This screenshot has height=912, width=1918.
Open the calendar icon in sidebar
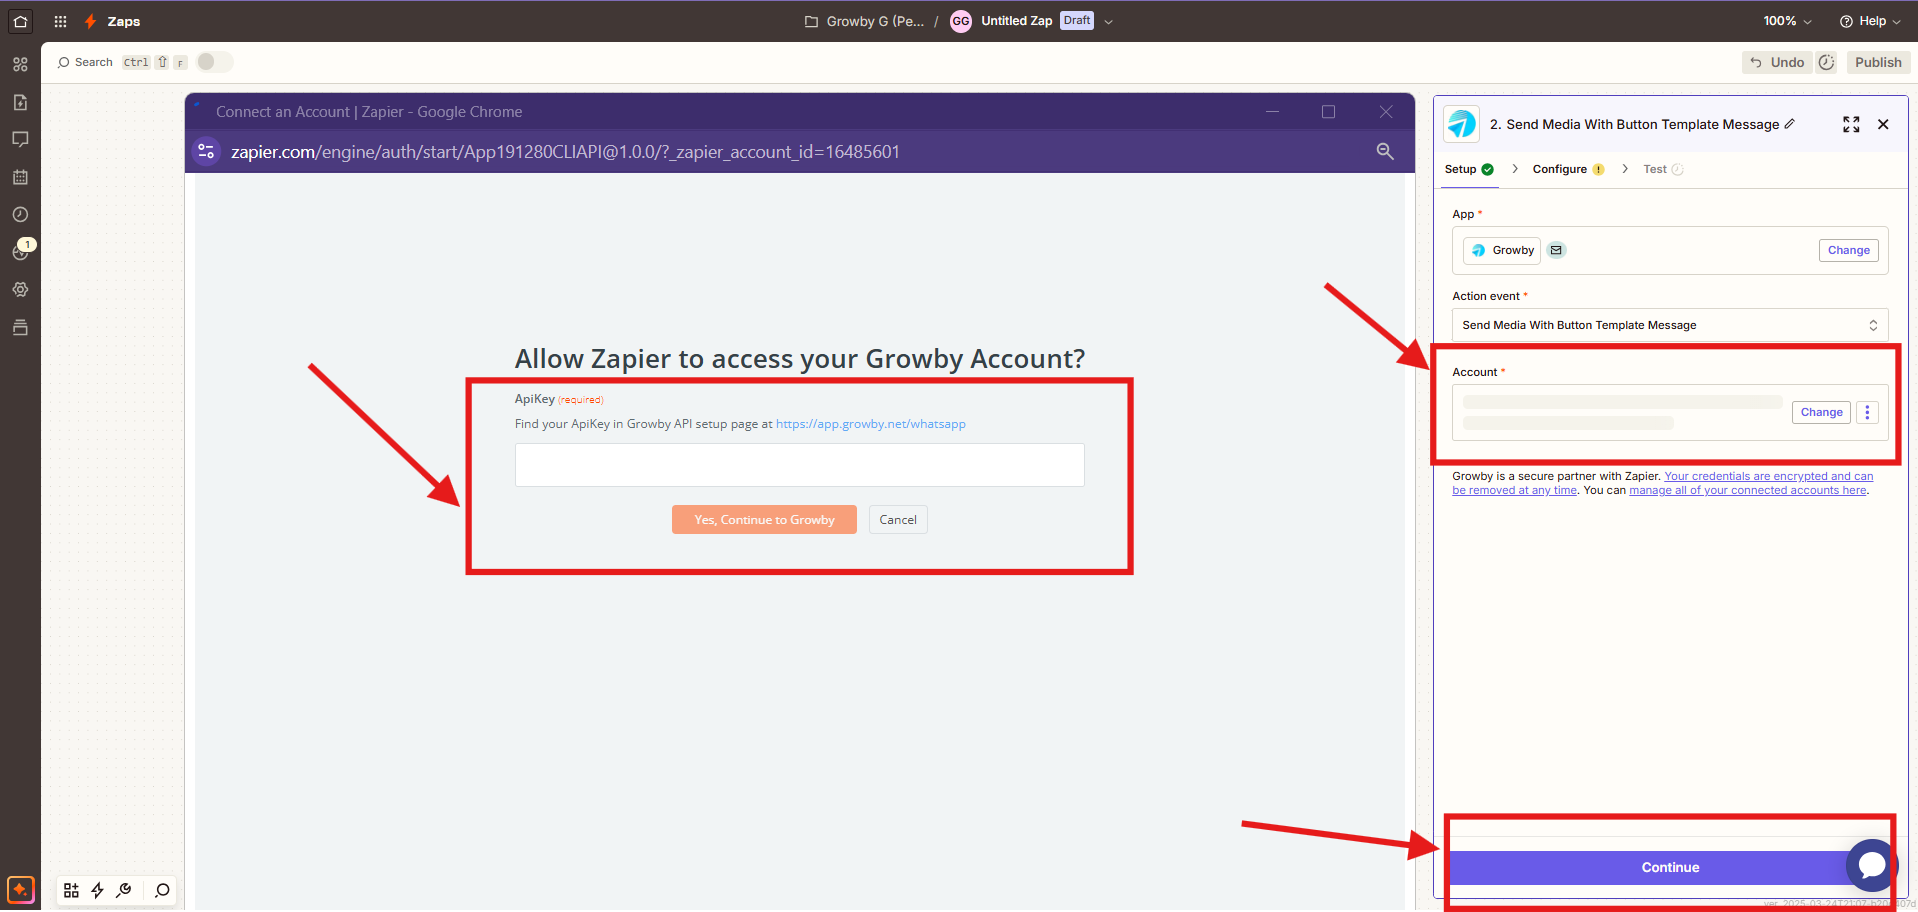pyautogui.click(x=20, y=177)
